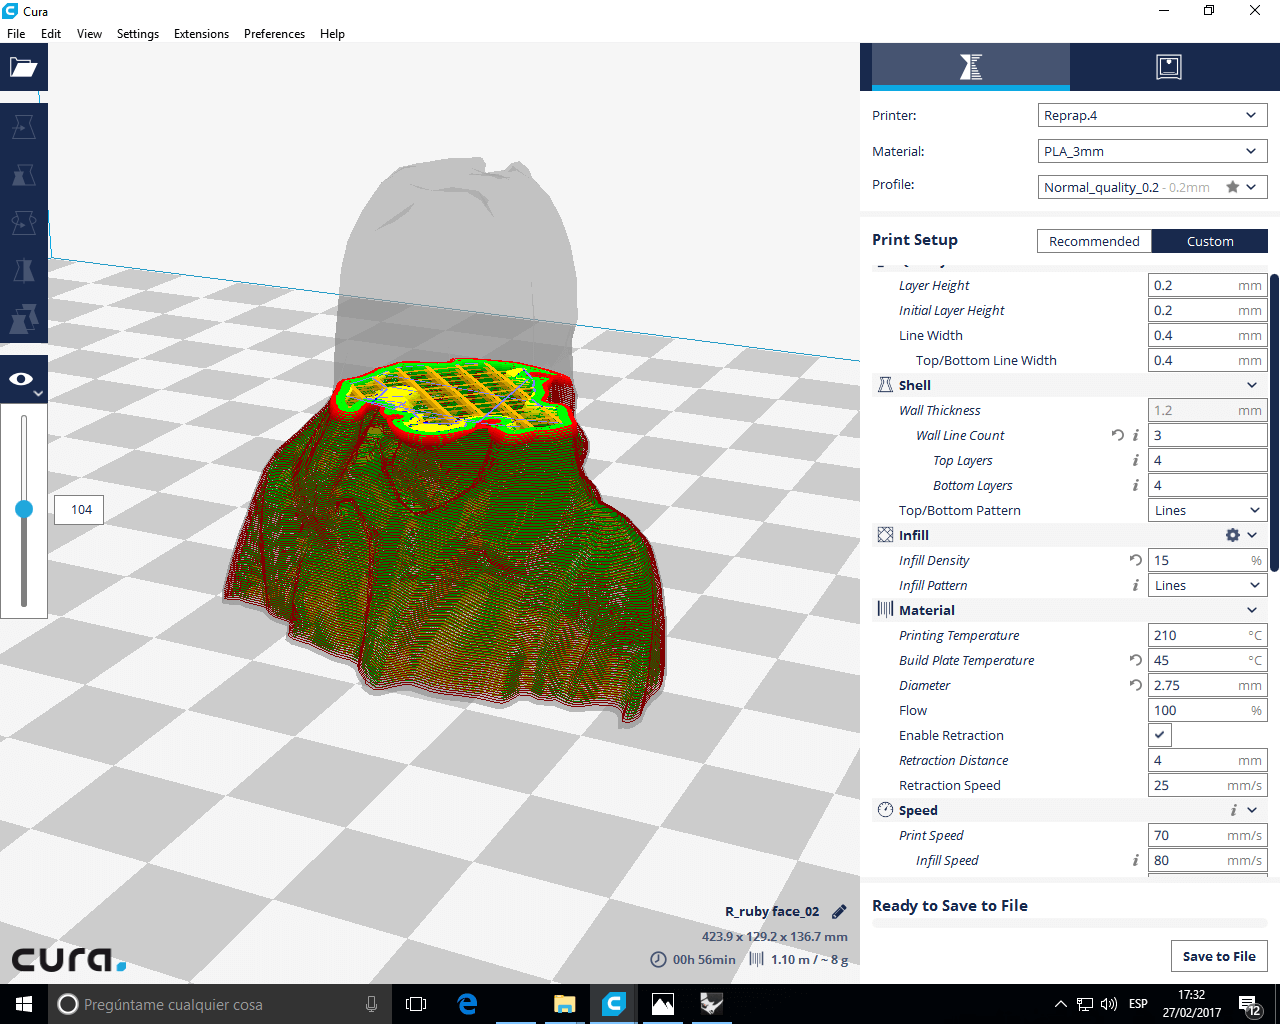Select the Scale tool in left toolbar

(24, 175)
